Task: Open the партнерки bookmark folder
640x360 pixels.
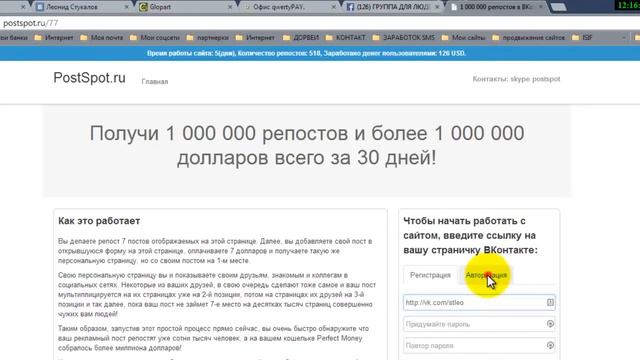Action: (208, 38)
